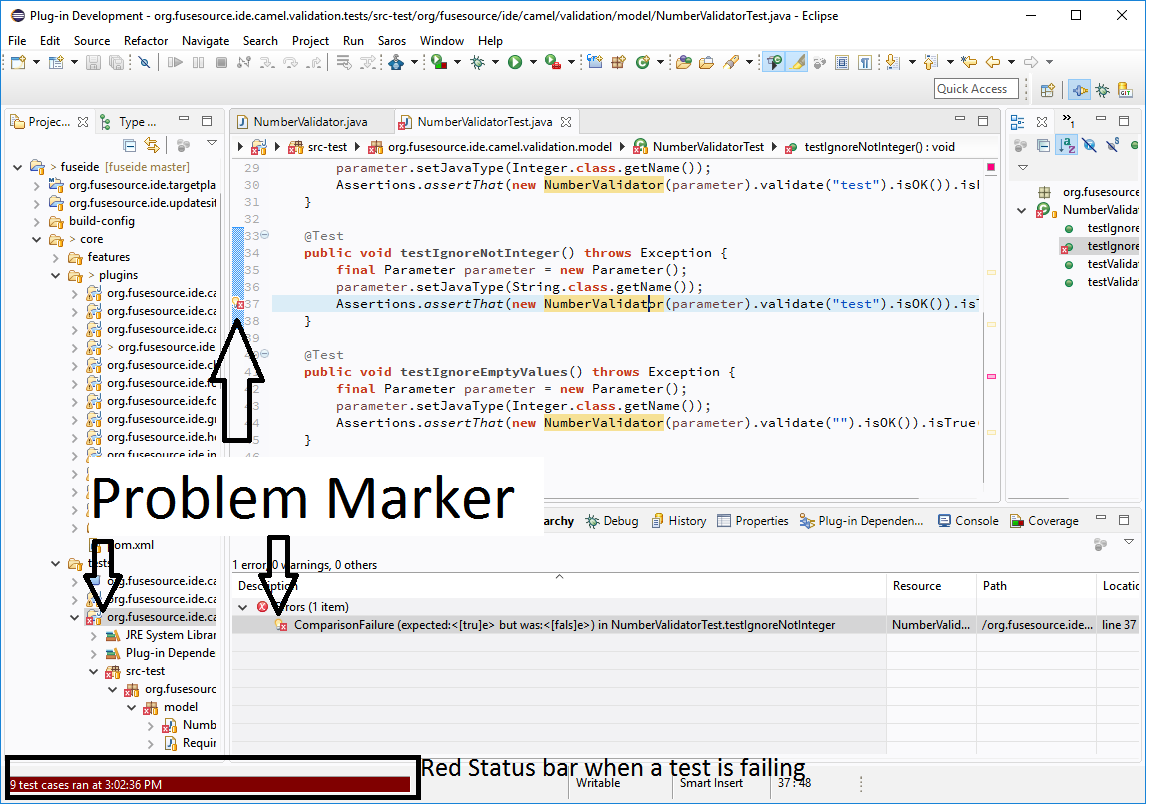Select the ComparisonFailure error row
Viewport: 1152px width, 804px height.
[x=564, y=625]
